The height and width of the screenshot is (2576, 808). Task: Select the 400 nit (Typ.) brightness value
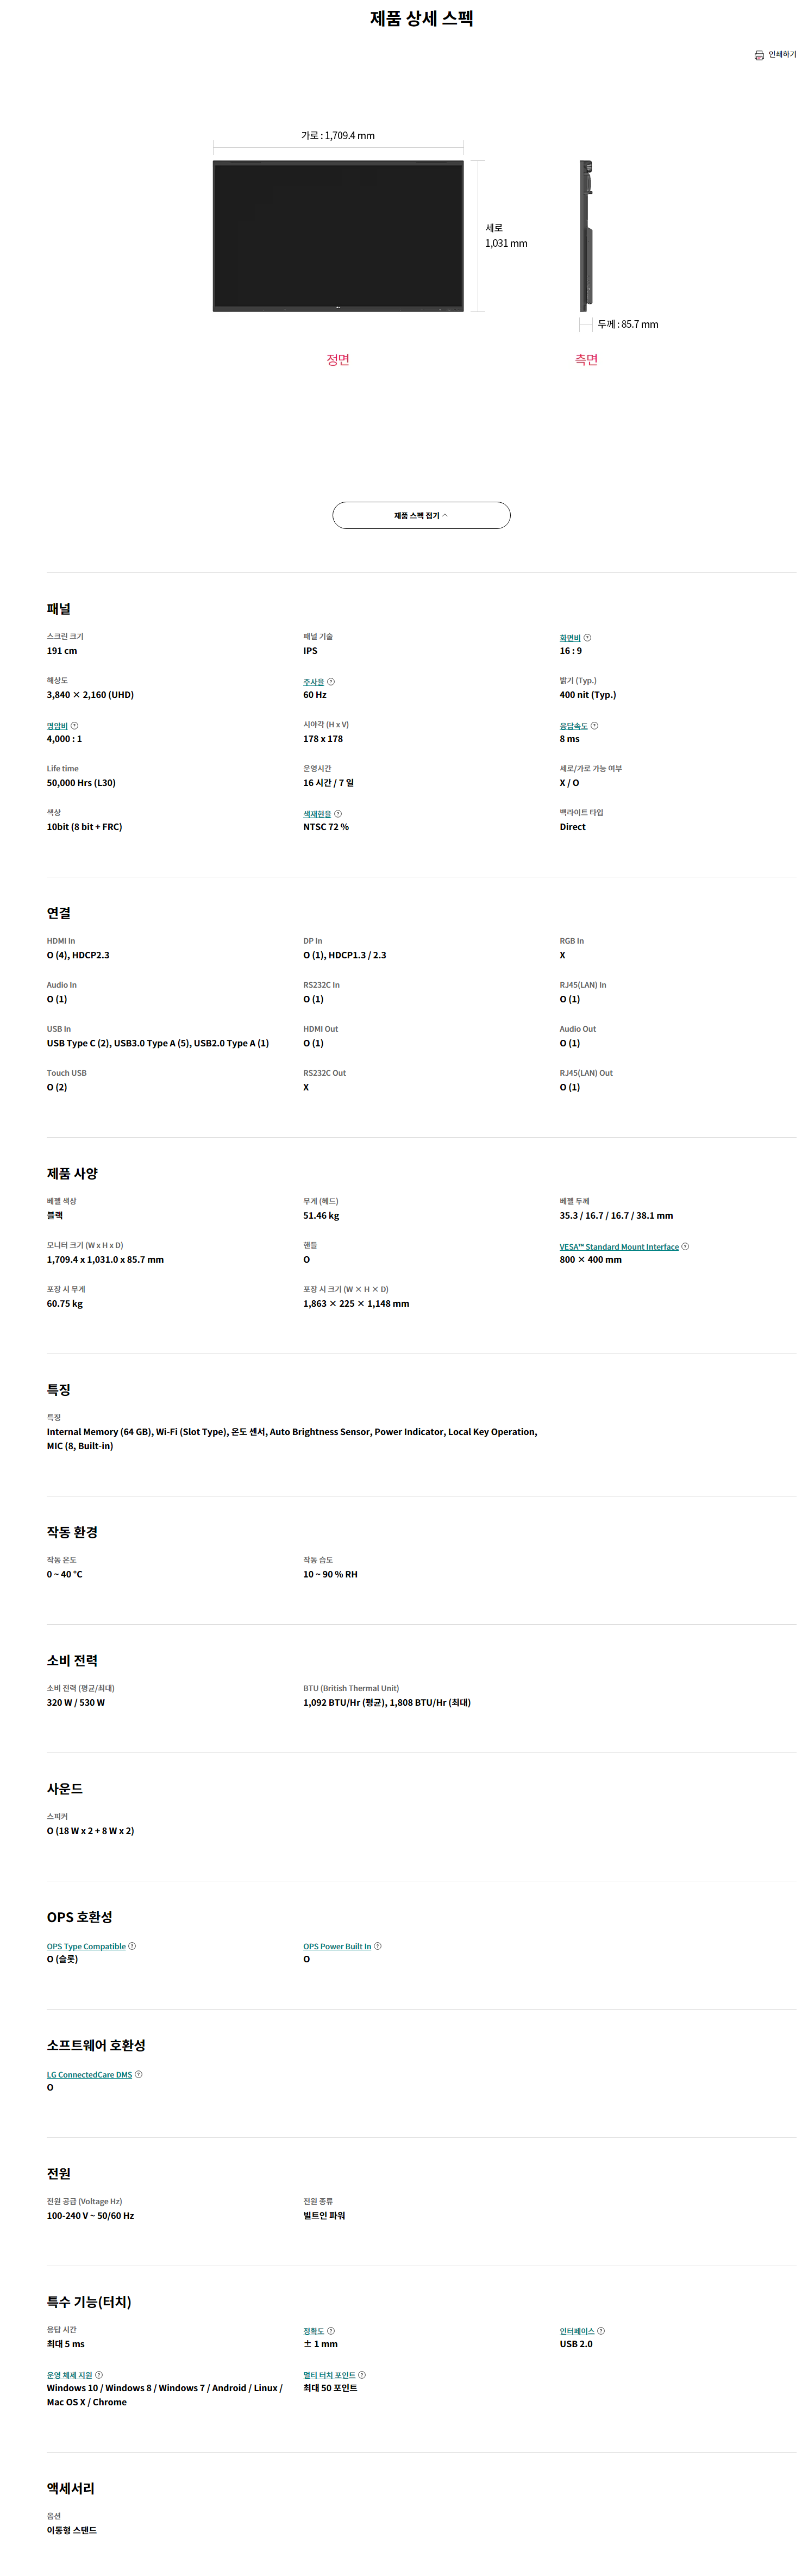(588, 695)
